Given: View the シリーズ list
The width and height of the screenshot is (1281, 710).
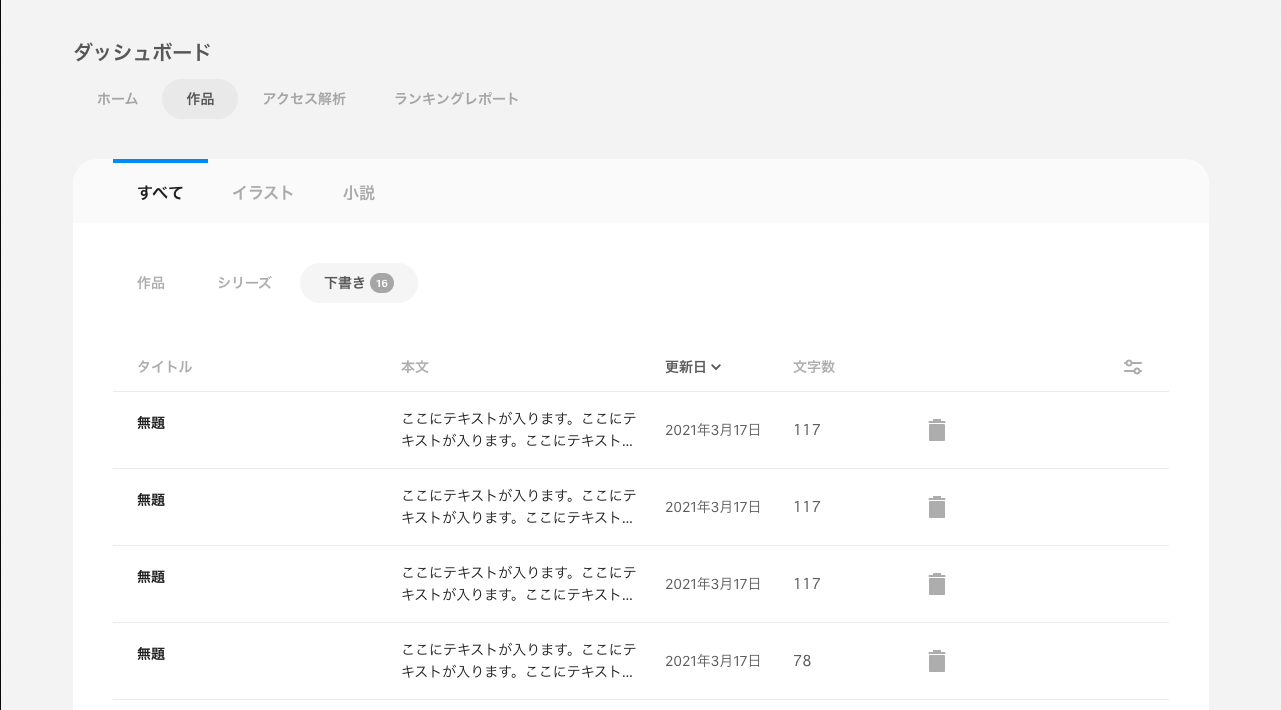Looking at the screenshot, I should click(x=245, y=283).
